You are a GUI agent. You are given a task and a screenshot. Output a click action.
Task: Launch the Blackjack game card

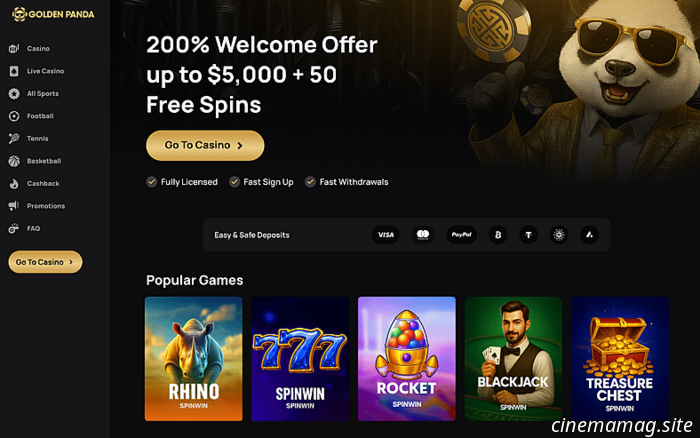[x=513, y=359]
